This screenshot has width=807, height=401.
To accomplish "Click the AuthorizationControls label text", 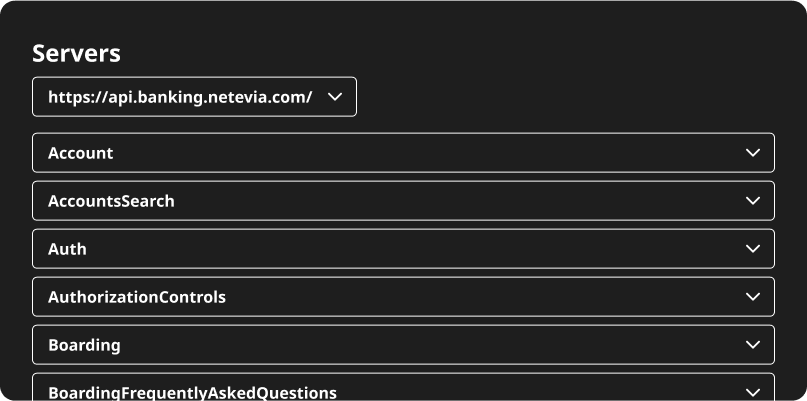I will click(137, 297).
